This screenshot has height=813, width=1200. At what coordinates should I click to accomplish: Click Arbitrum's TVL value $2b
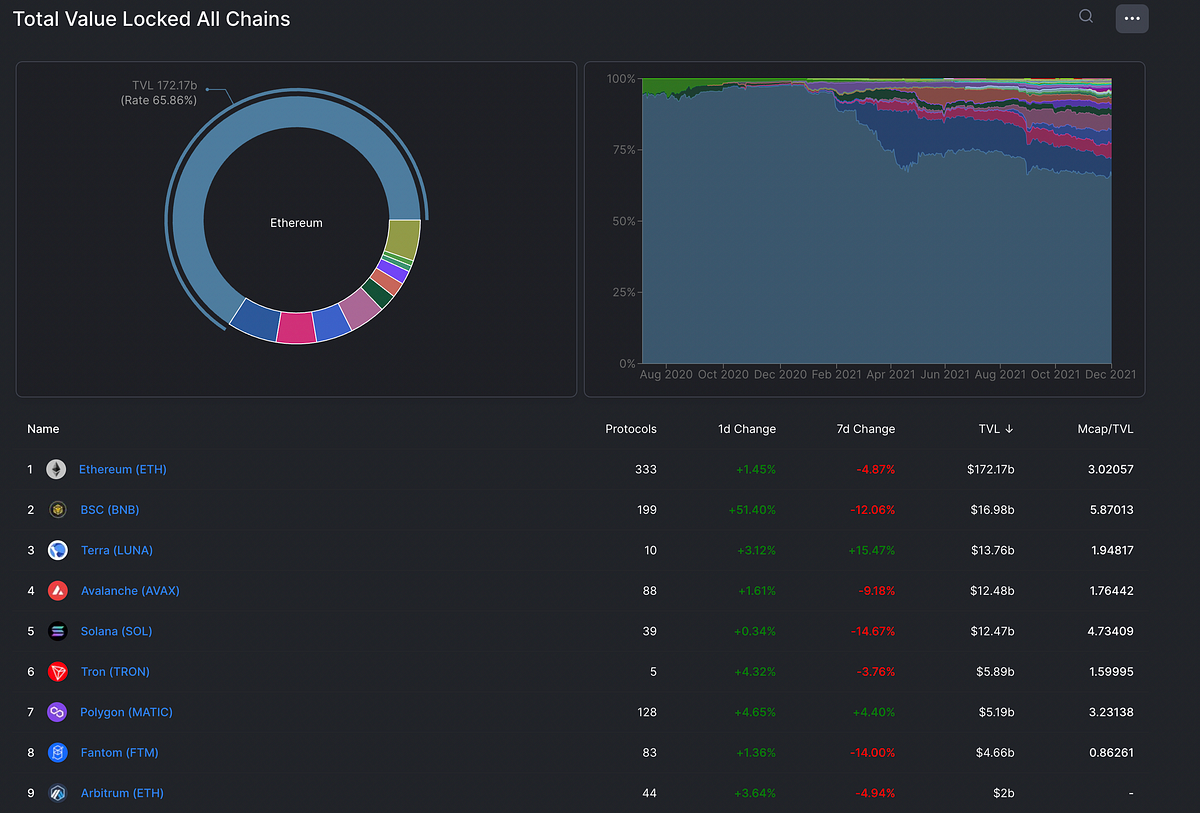1002,793
